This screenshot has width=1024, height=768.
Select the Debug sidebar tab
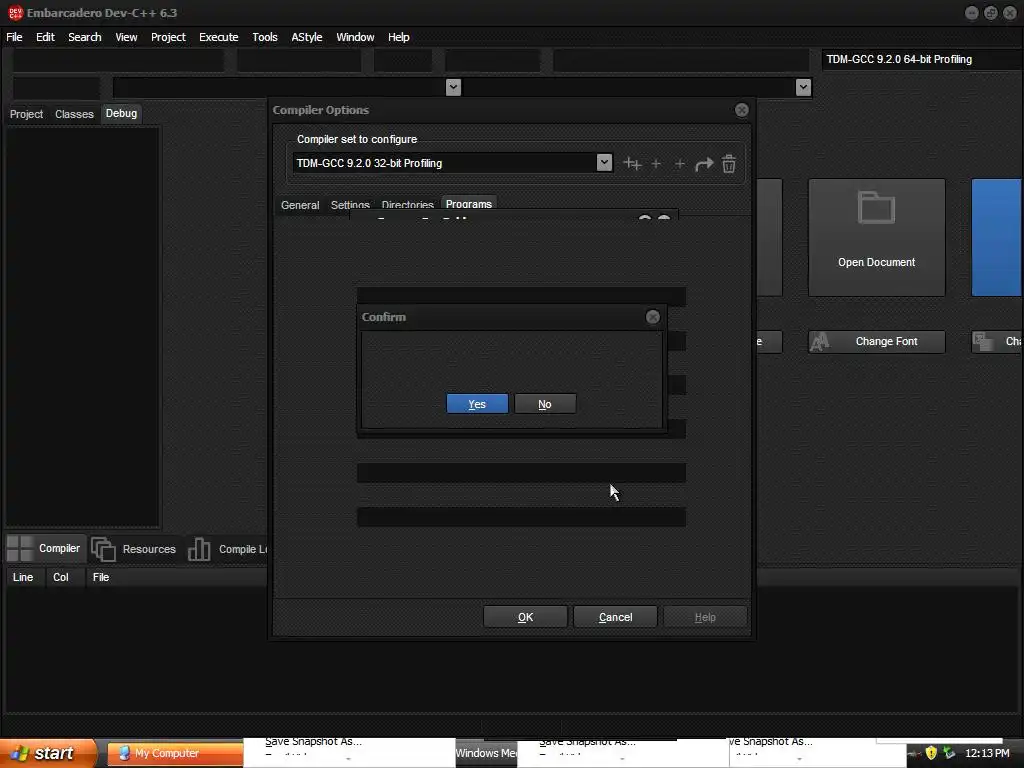[121, 114]
